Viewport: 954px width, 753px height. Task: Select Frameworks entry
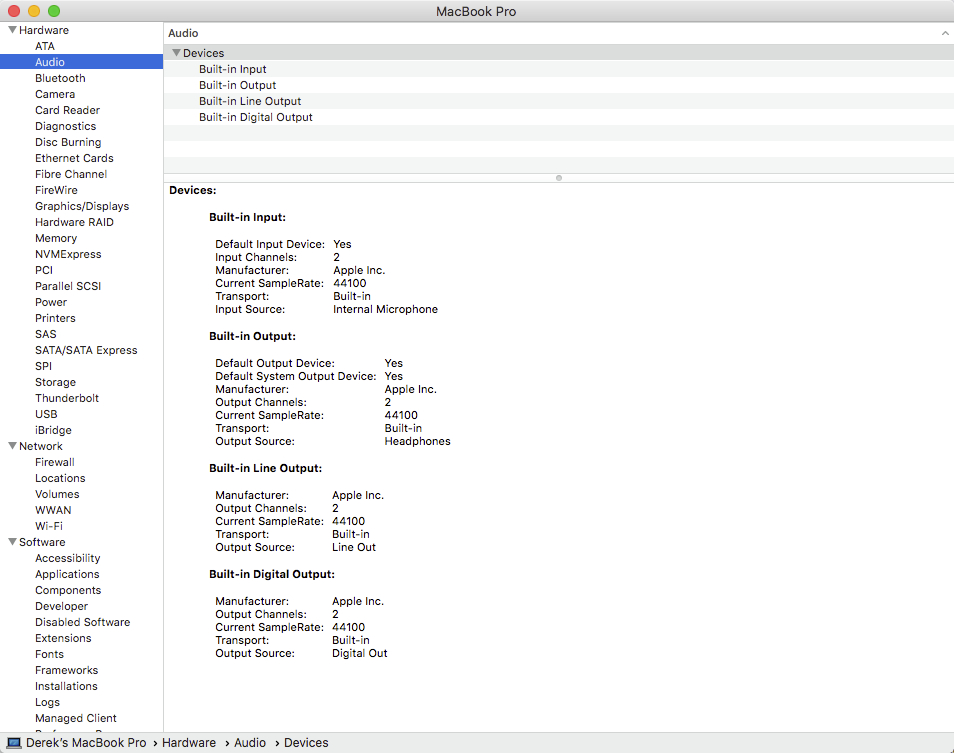pos(66,670)
